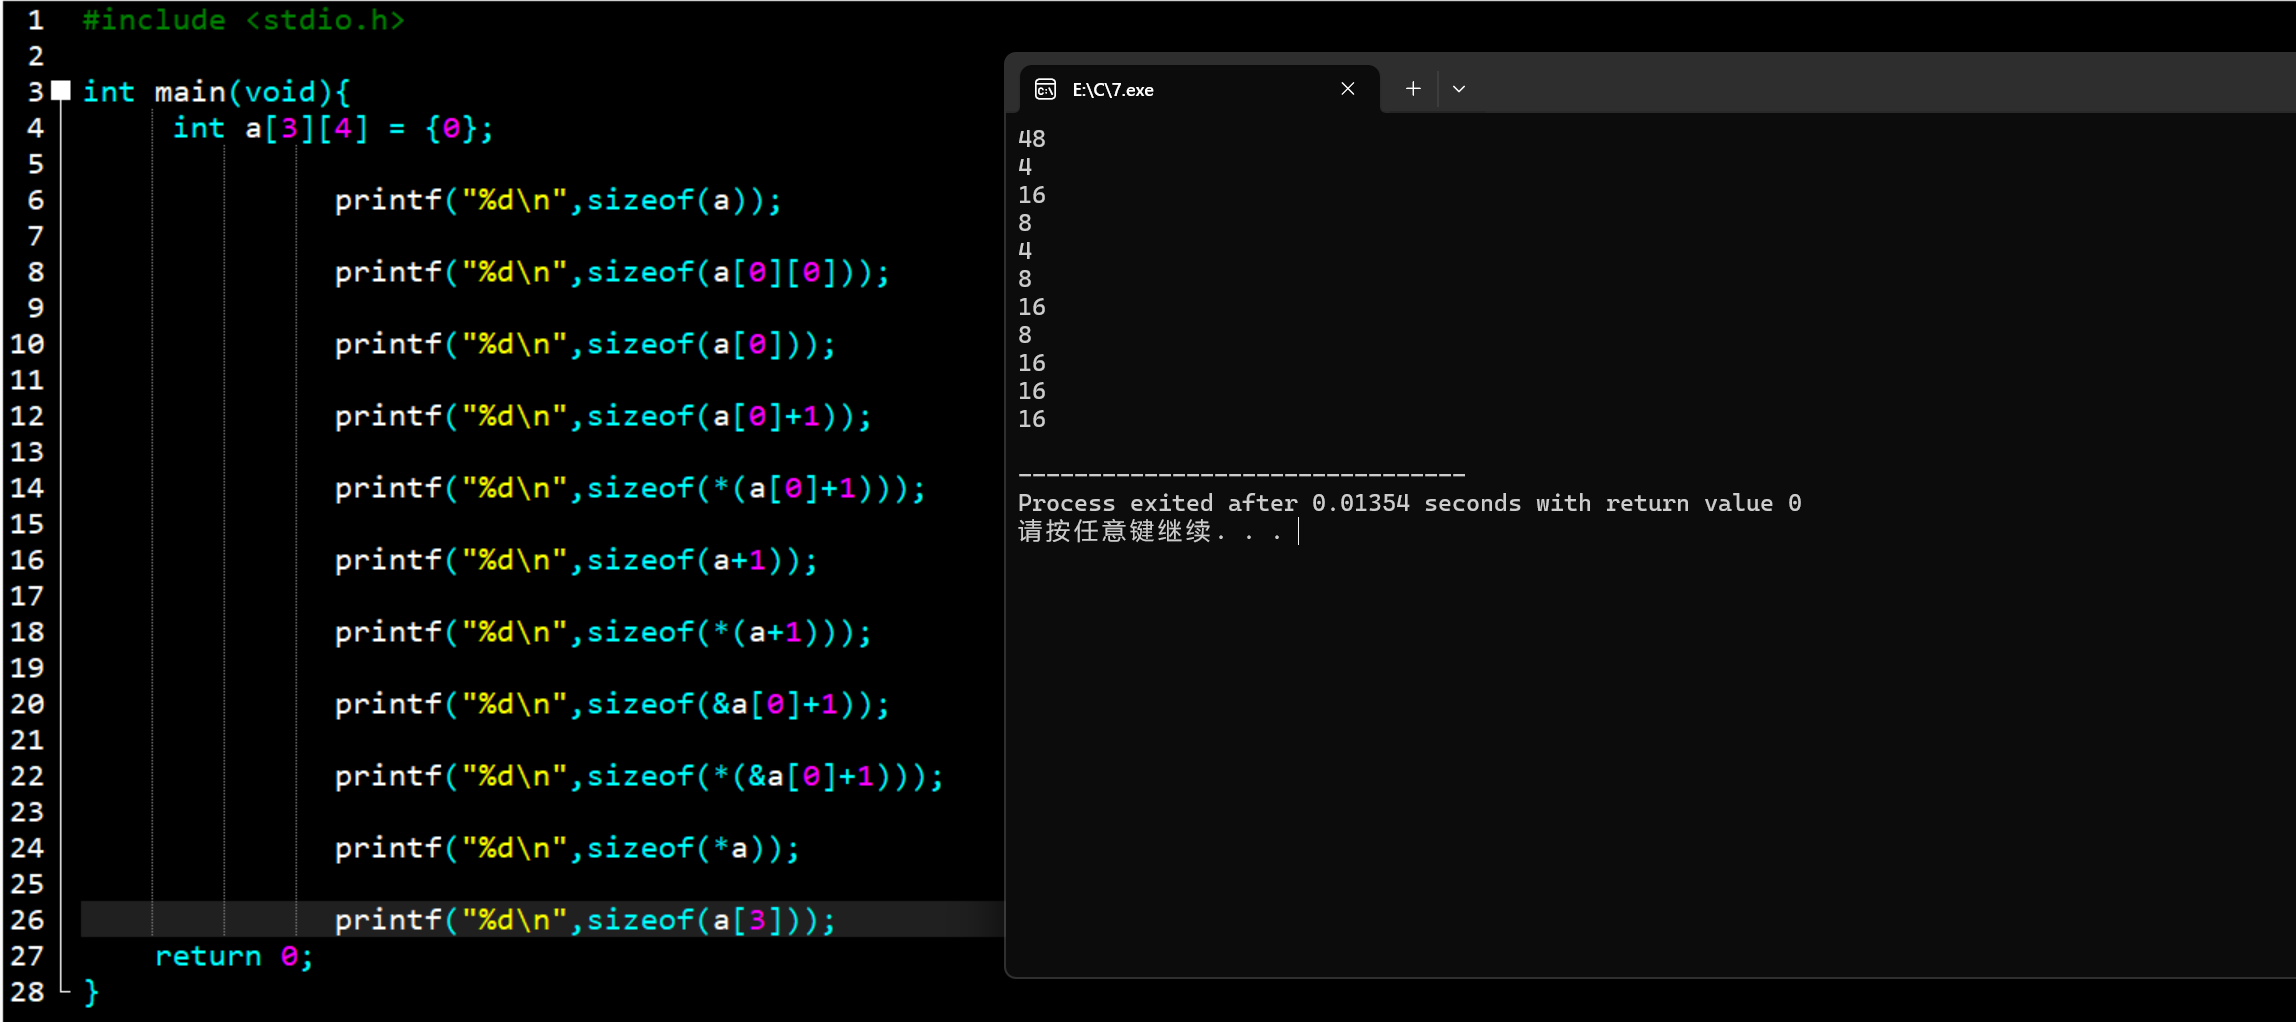
Task: Click the int main(void){ line
Action: (216, 92)
